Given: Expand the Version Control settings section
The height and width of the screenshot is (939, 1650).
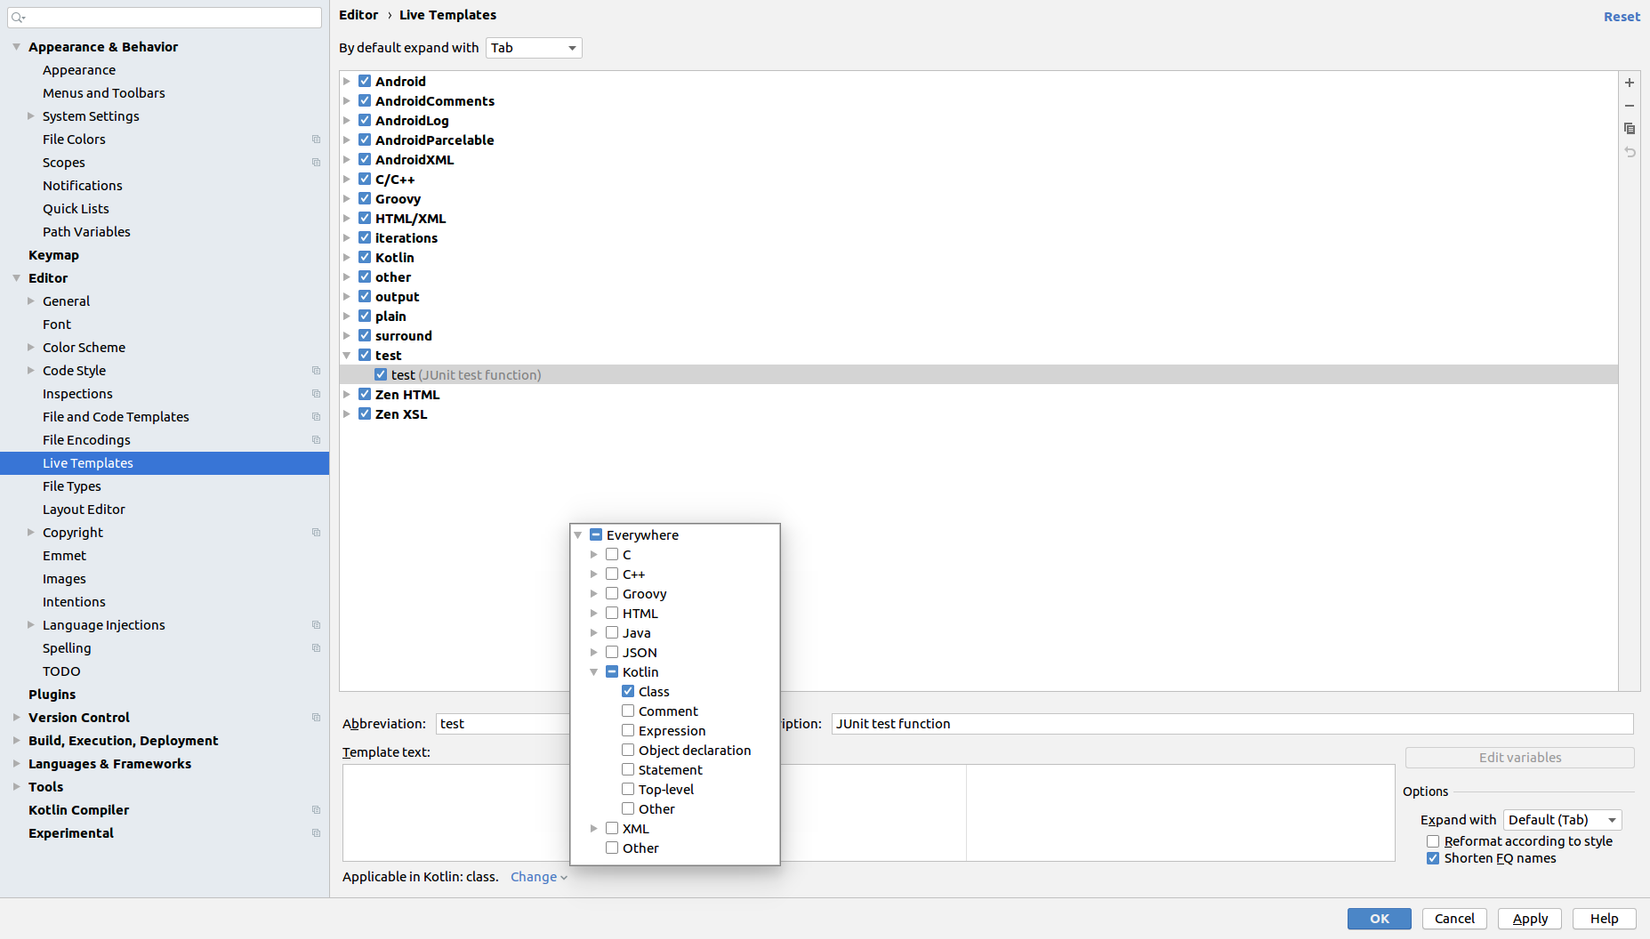Looking at the screenshot, I should 17,717.
